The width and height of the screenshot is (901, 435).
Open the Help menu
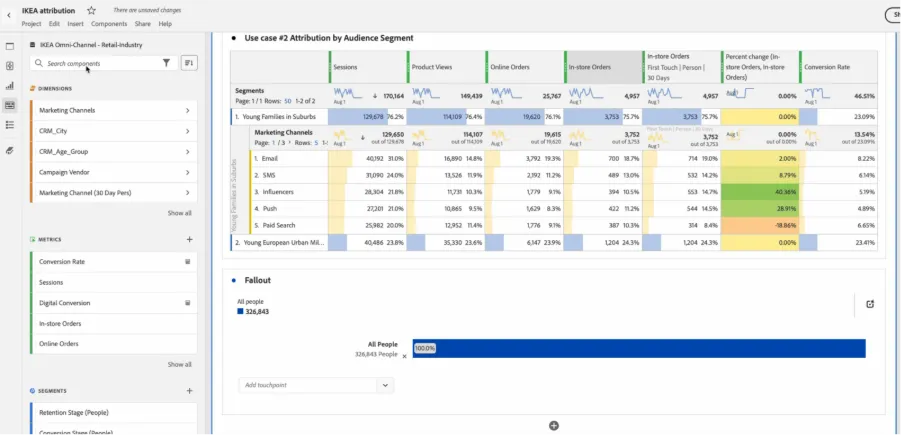click(x=165, y=24)
